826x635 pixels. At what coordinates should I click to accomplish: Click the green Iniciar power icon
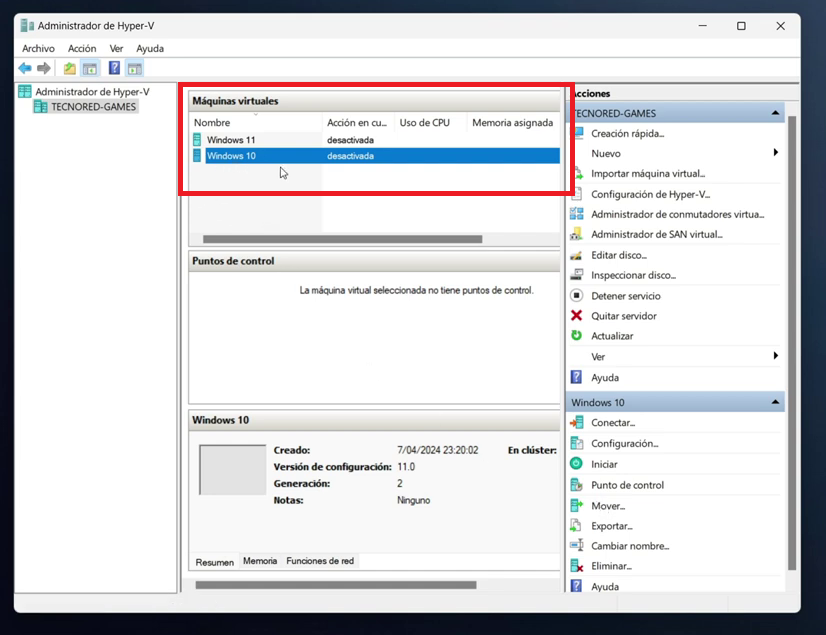pyautogui.click(x=577, y=464)
